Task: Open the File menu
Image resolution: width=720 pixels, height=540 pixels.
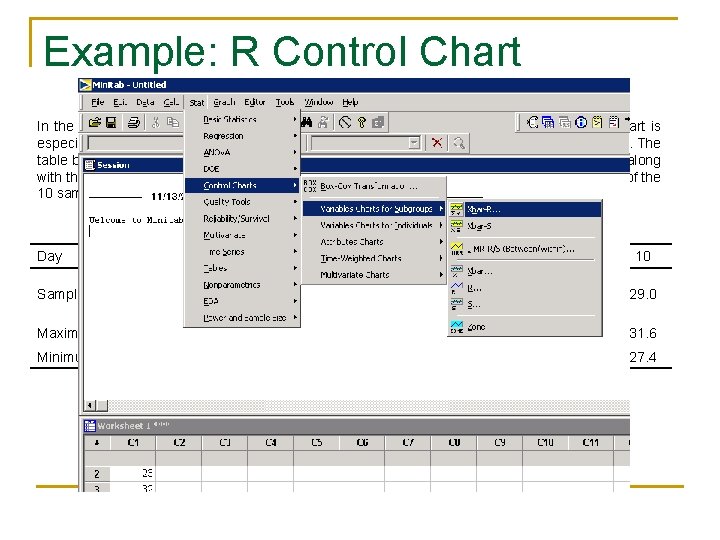Action: tap(98, 102)
